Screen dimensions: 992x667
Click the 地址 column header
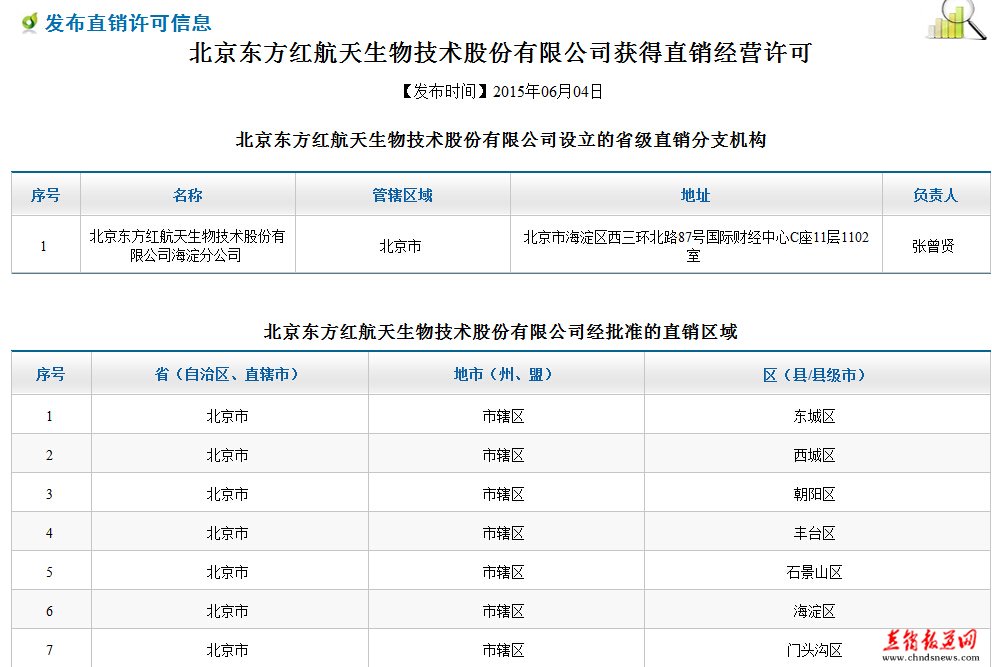[695, 195]
